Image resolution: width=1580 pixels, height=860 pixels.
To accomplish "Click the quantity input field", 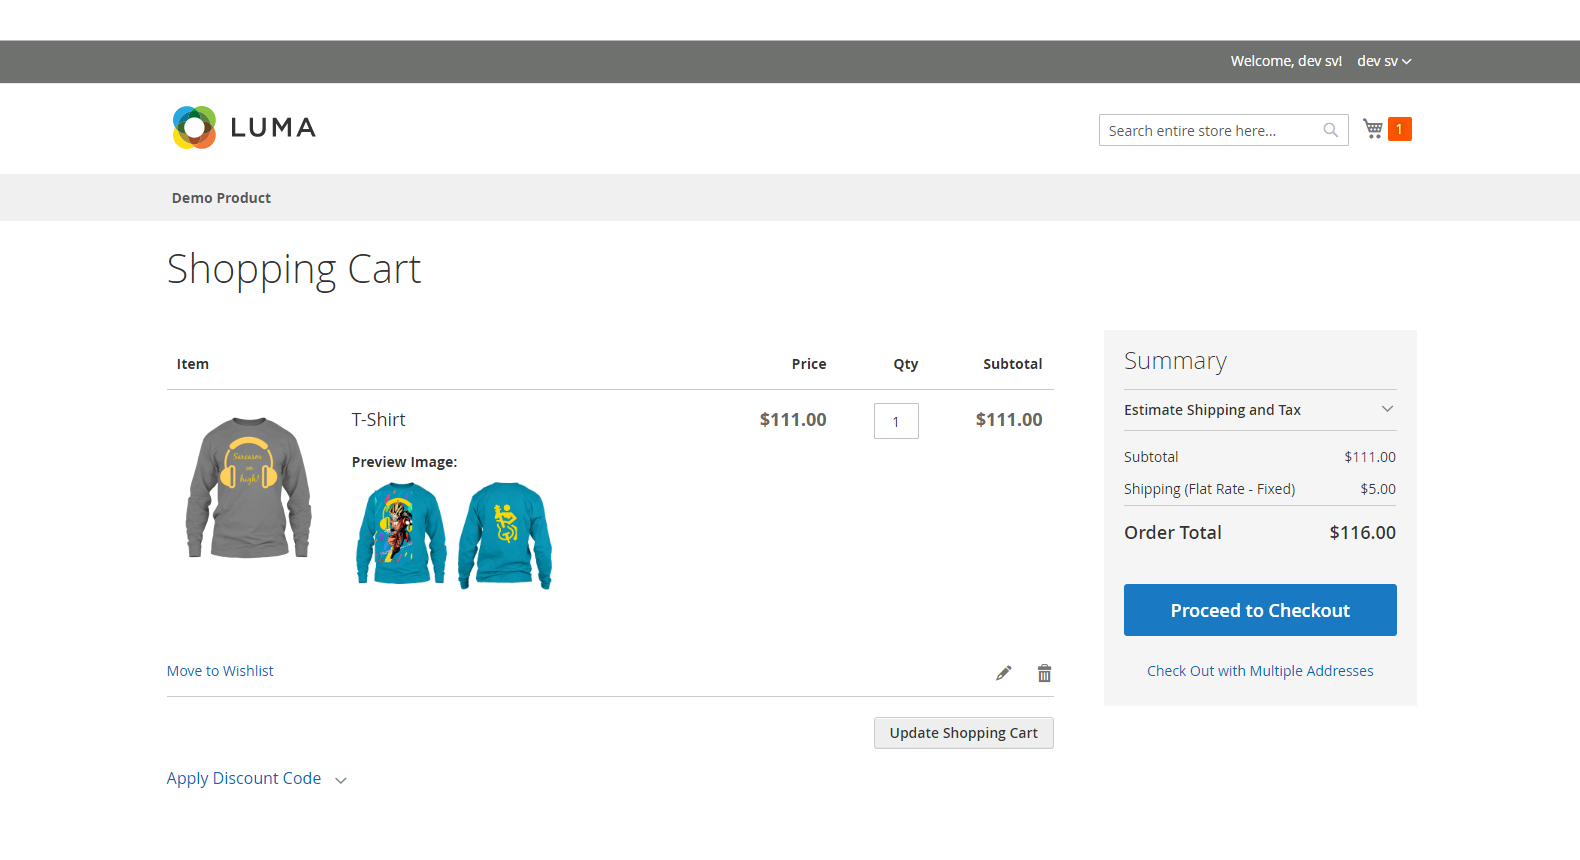I will [895, 421].
